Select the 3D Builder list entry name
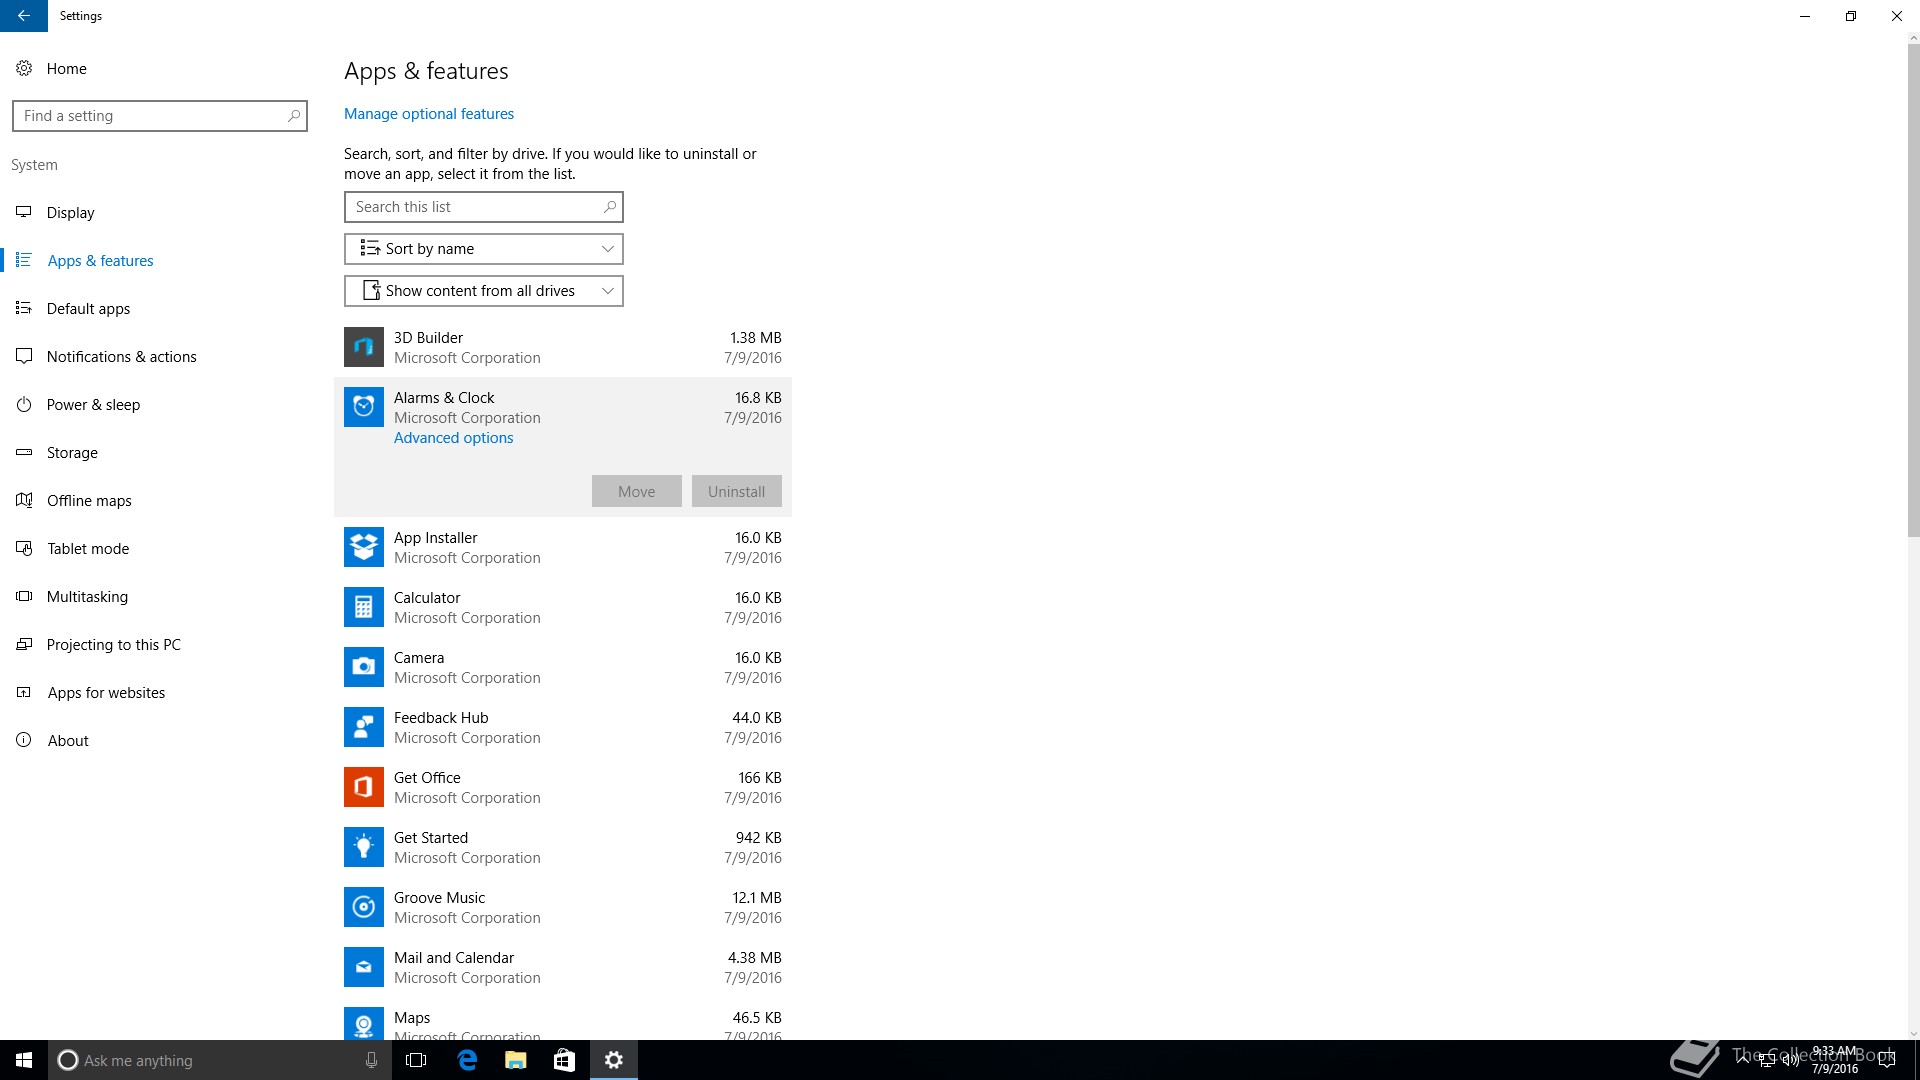Viewport: 1920px width, 1080px height. [428, 338]
